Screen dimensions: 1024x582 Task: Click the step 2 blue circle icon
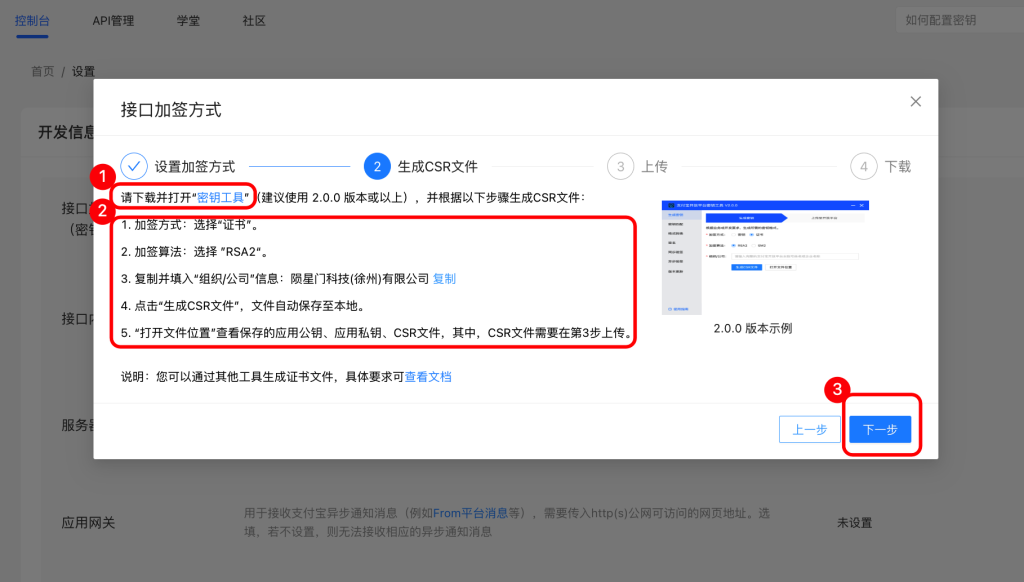[x=377, y=166]
